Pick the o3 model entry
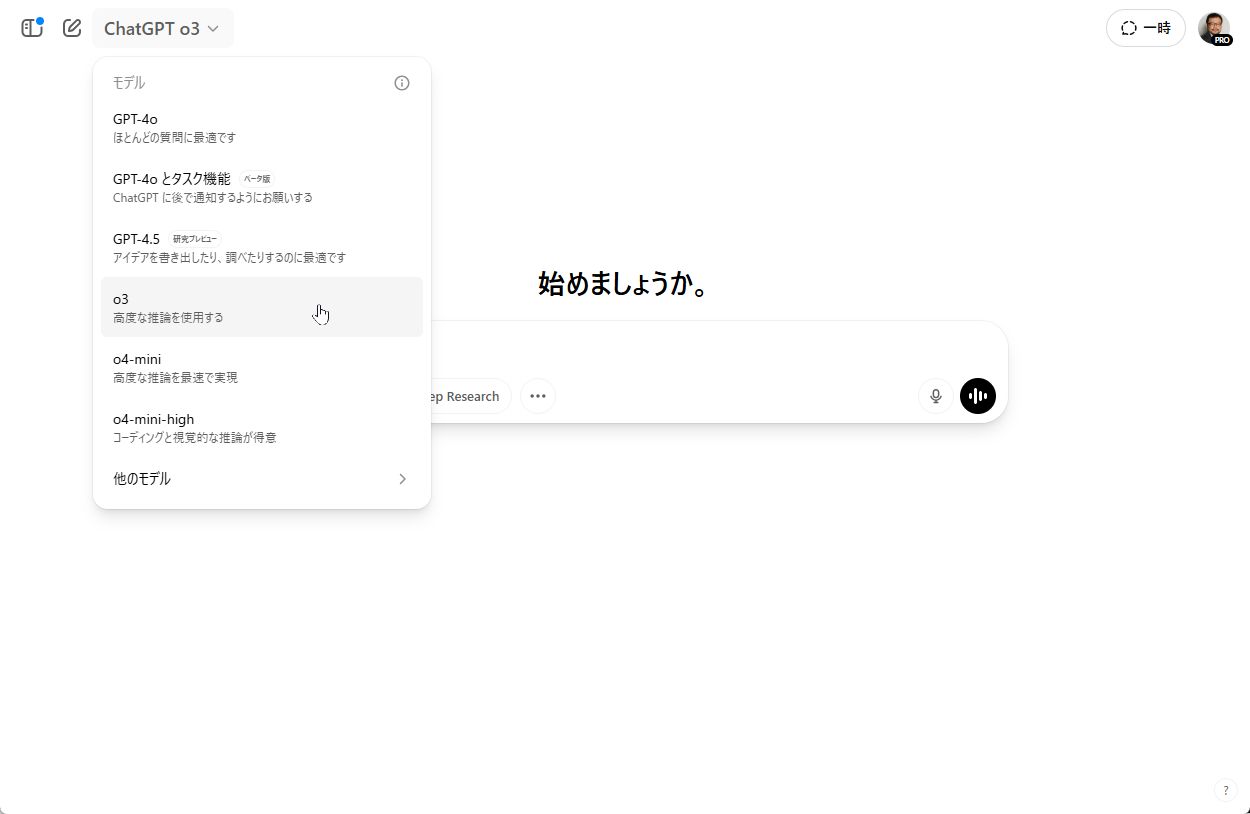Viewport: 1250px width, 814px height. pos(262,307)
